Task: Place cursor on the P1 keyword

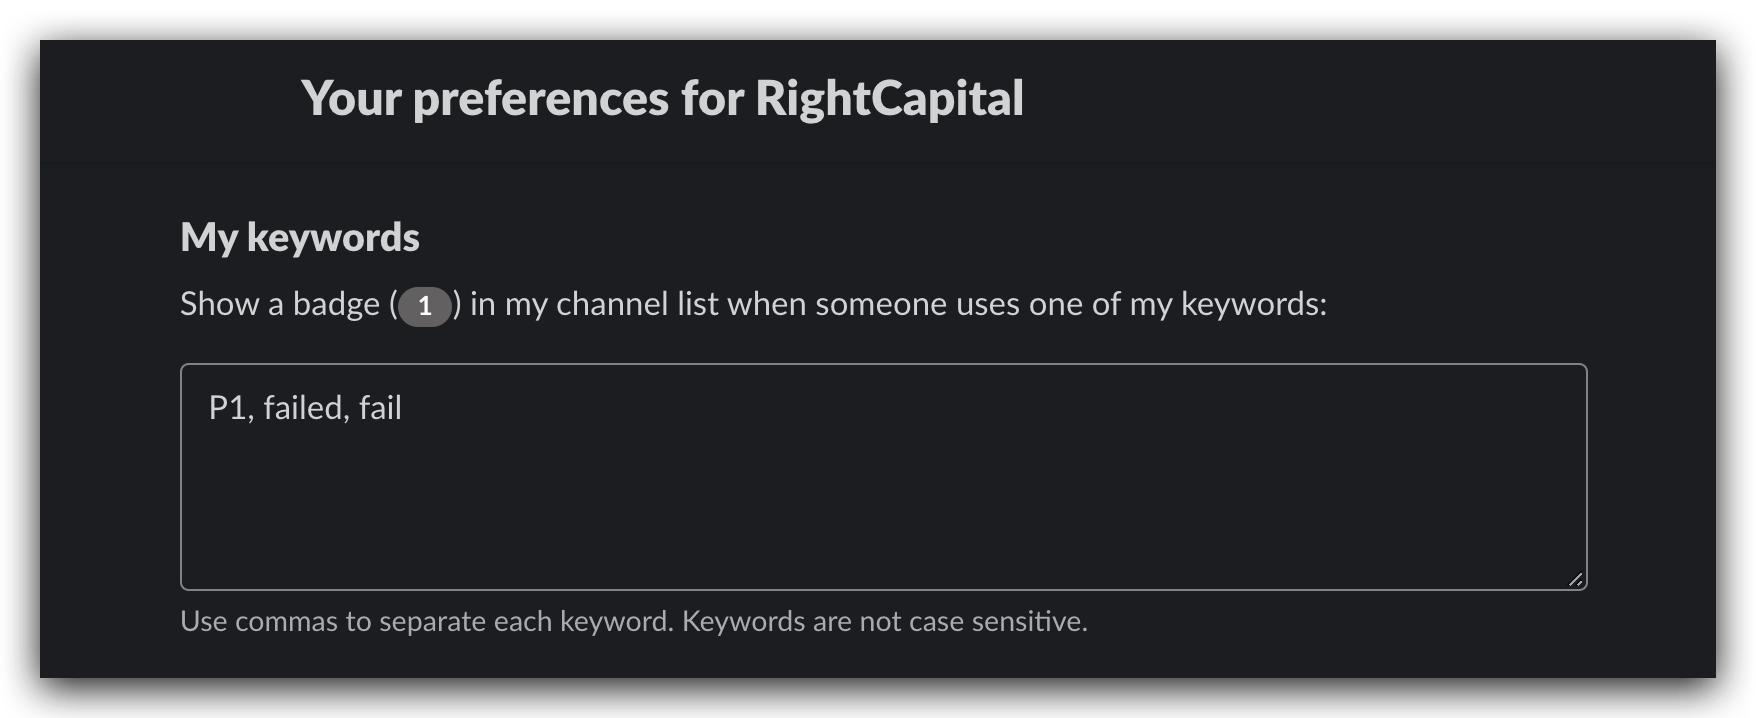Action: click(227, 408)
